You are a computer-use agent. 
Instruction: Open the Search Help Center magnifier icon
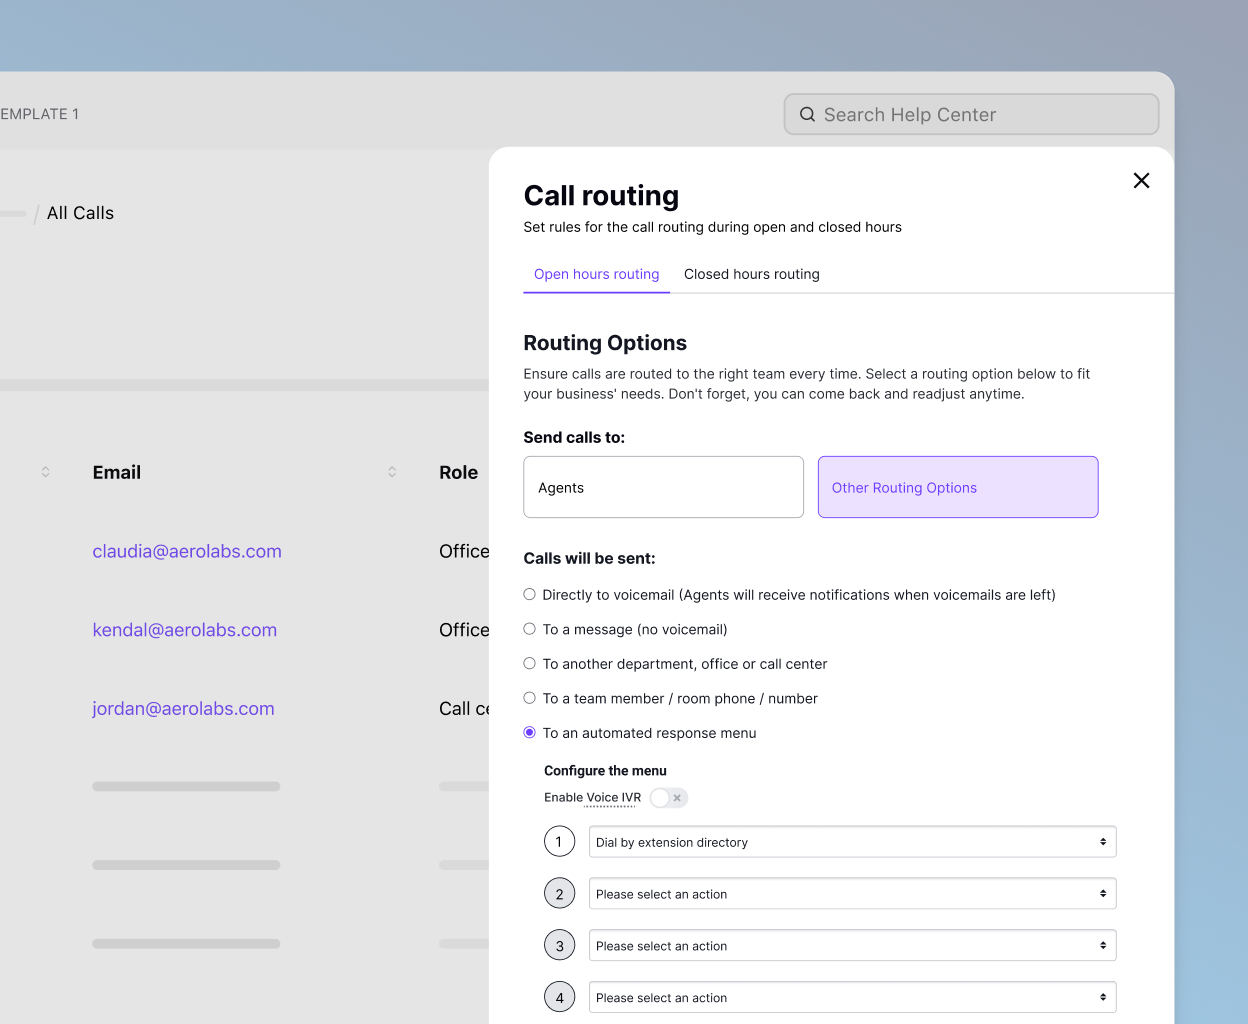pos(807,114)
